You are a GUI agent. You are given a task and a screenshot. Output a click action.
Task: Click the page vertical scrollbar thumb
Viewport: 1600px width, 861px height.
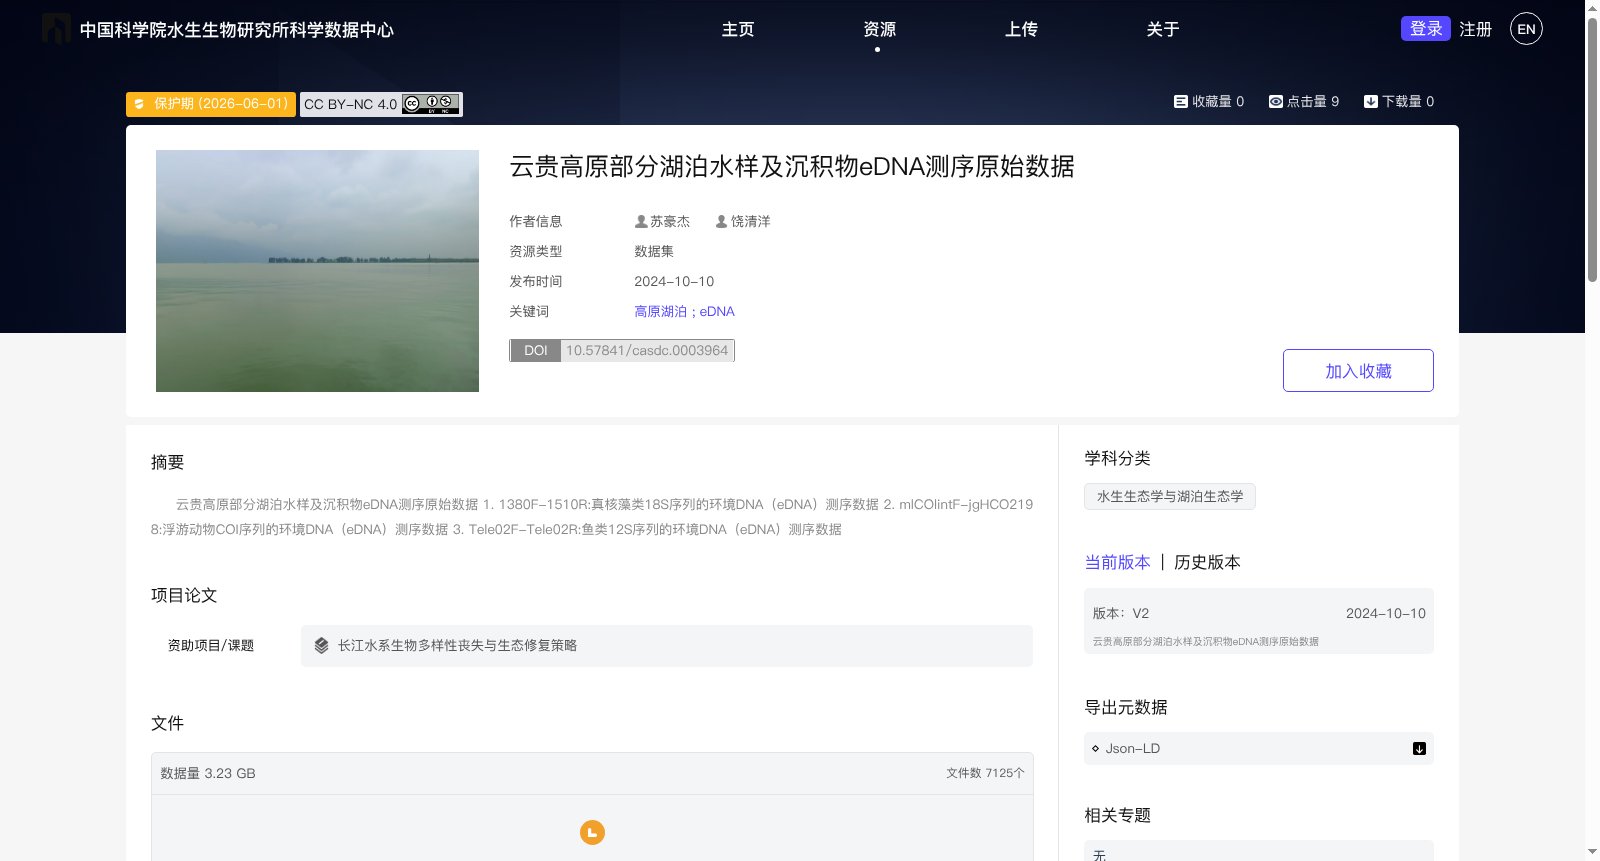tap(1592, 150)
